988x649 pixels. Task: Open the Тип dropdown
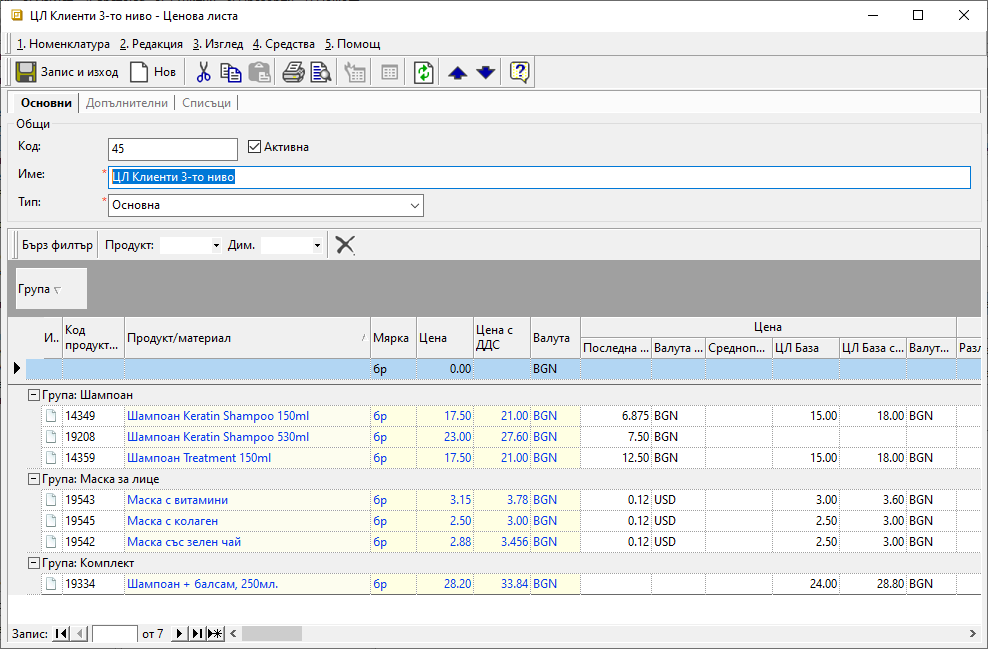point(415,205)
